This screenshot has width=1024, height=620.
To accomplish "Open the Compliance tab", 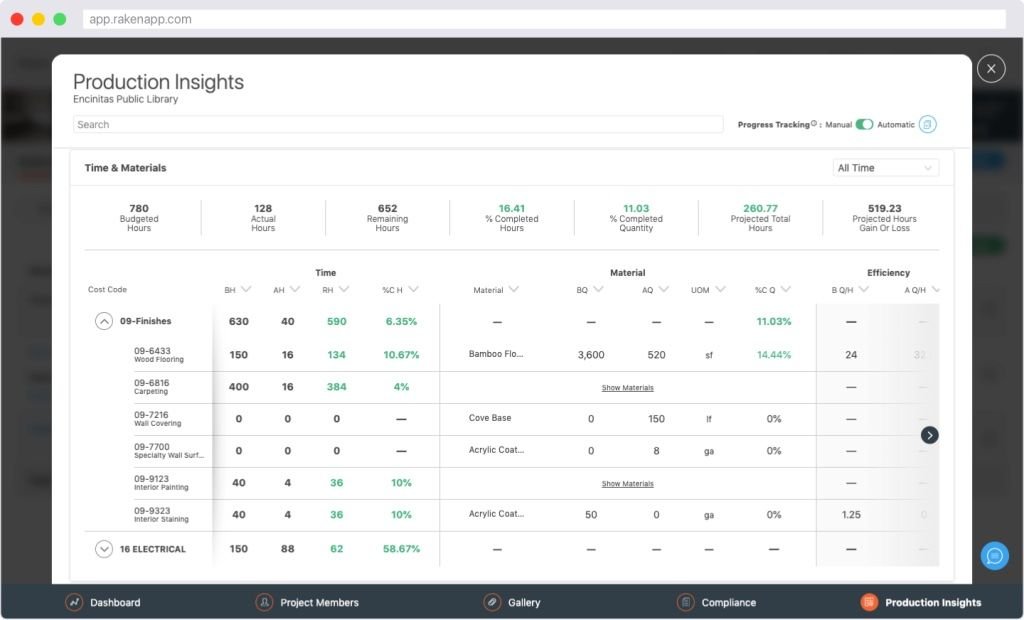I will pyautogui.click(x=728, y=602).
